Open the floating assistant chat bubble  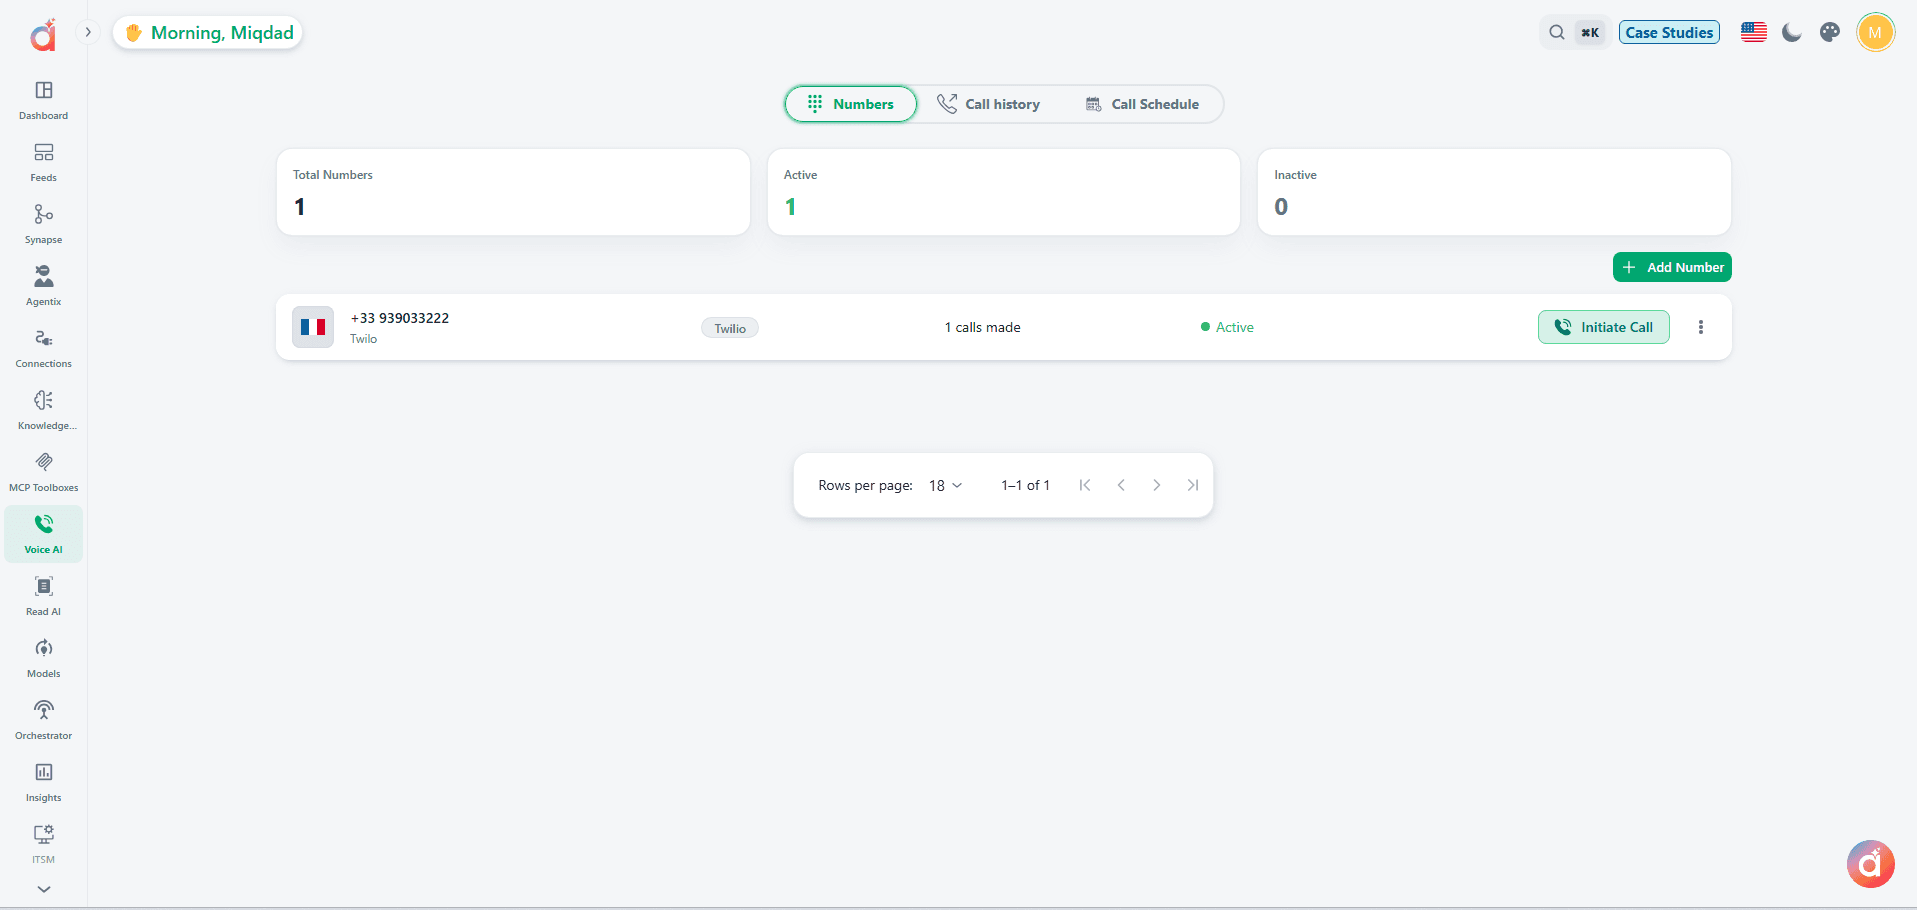tap(1870, 864)
